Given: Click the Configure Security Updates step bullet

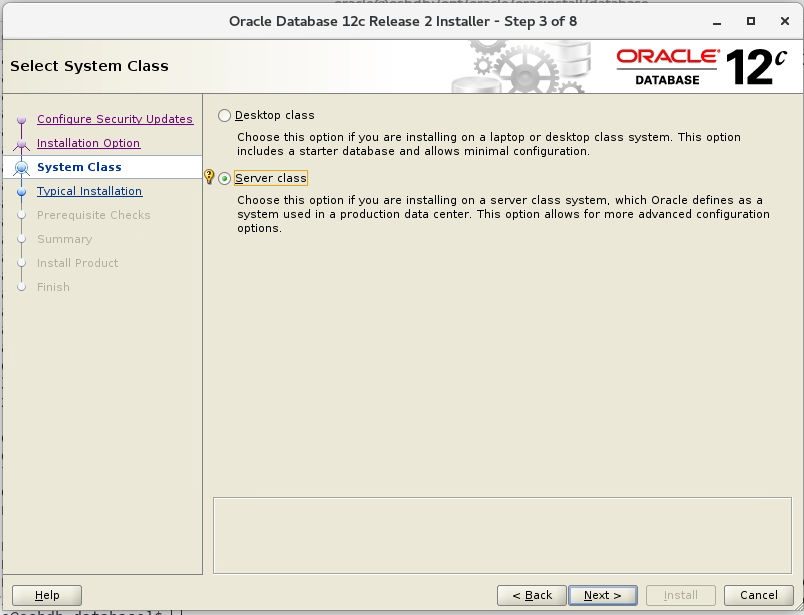Looking at the screenshot, I should 22,120.
